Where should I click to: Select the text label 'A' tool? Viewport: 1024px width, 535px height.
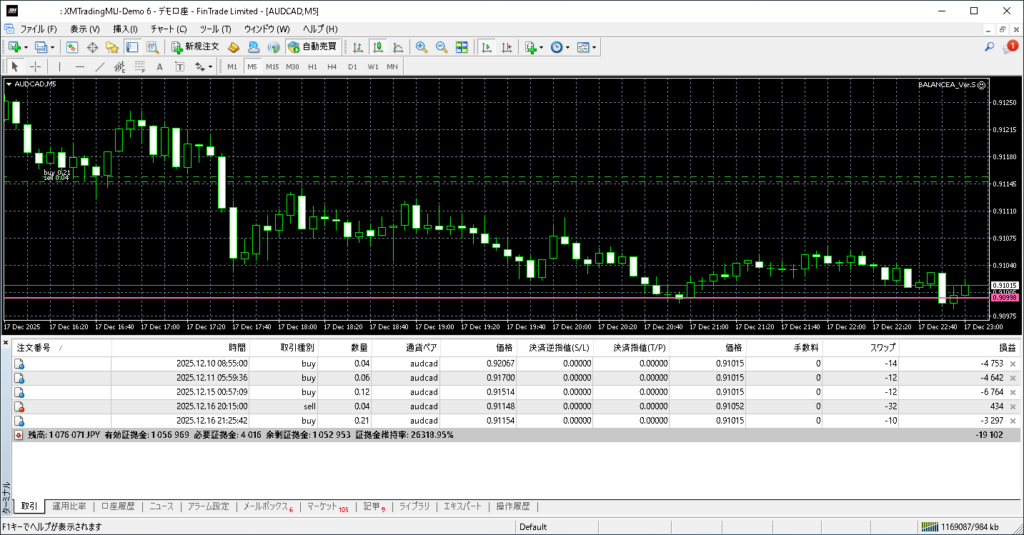pos(160,67)
